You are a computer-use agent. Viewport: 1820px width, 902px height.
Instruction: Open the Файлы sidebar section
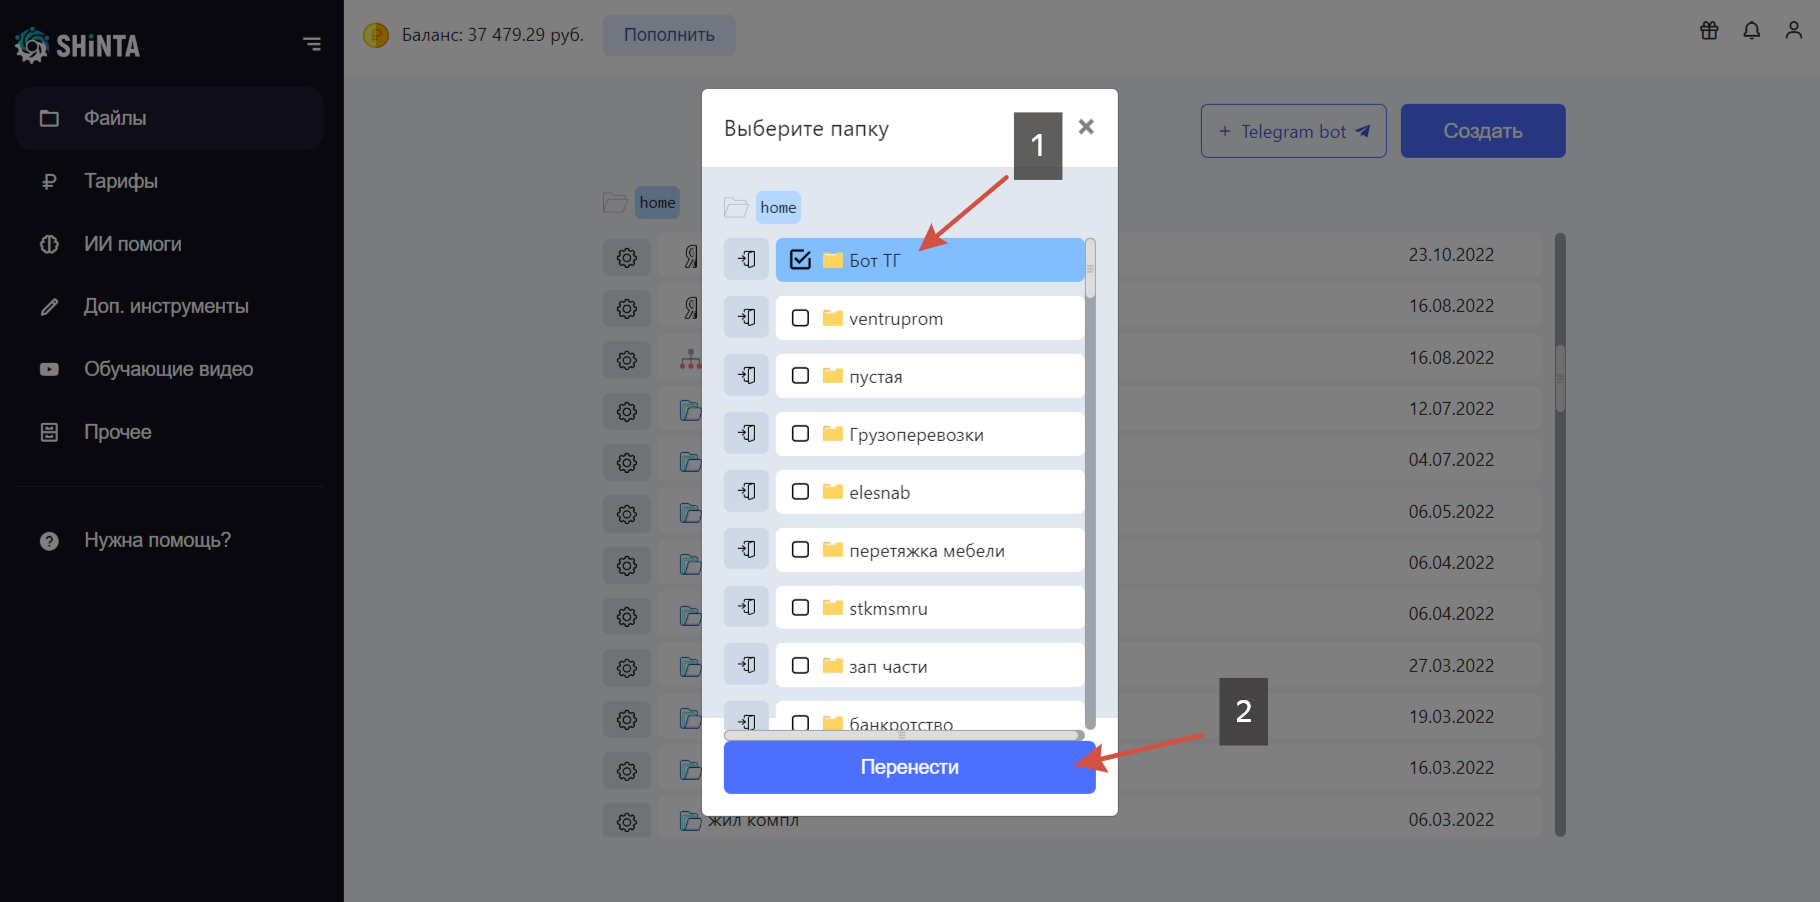coord(169,118)
